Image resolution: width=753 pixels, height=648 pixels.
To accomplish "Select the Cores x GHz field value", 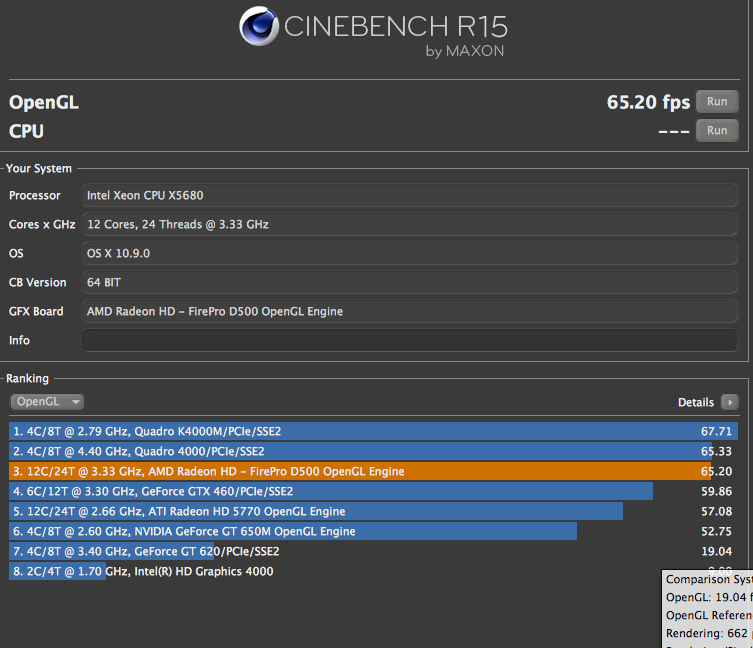I will (410, 224).
